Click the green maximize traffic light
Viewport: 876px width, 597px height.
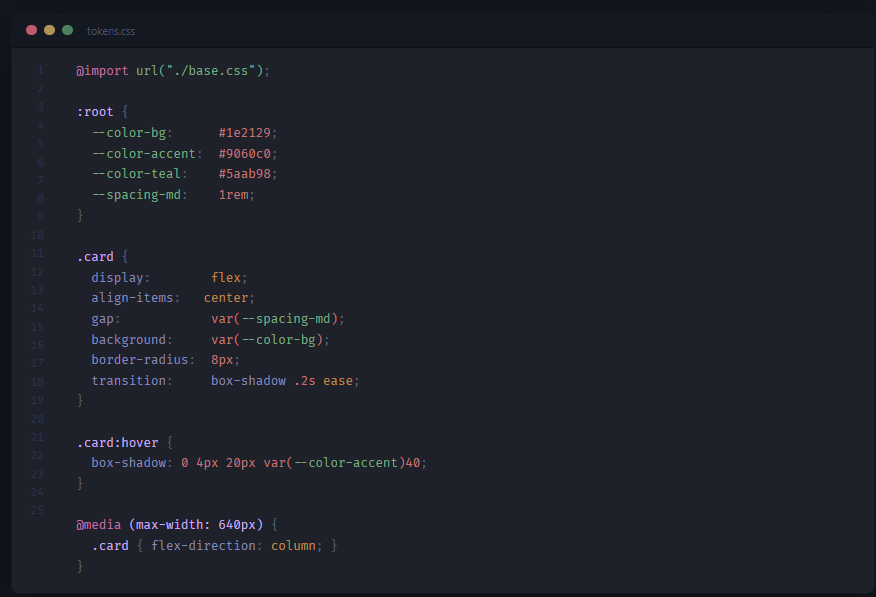tap(67, 31)
